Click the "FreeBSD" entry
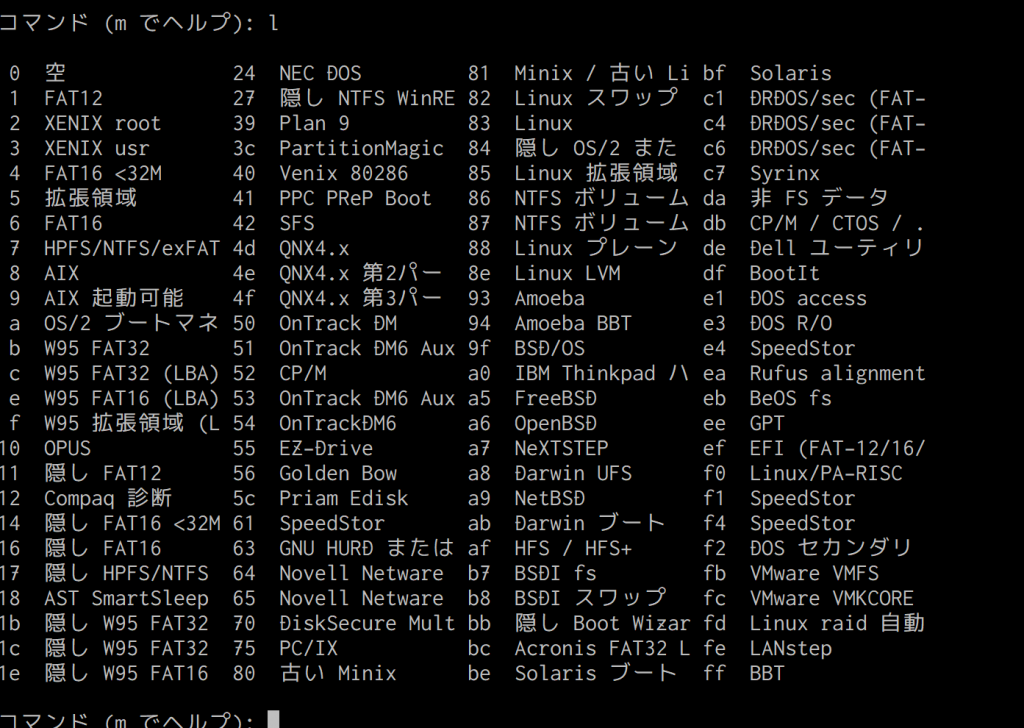1024x728 pixels. tap(555, 398)
